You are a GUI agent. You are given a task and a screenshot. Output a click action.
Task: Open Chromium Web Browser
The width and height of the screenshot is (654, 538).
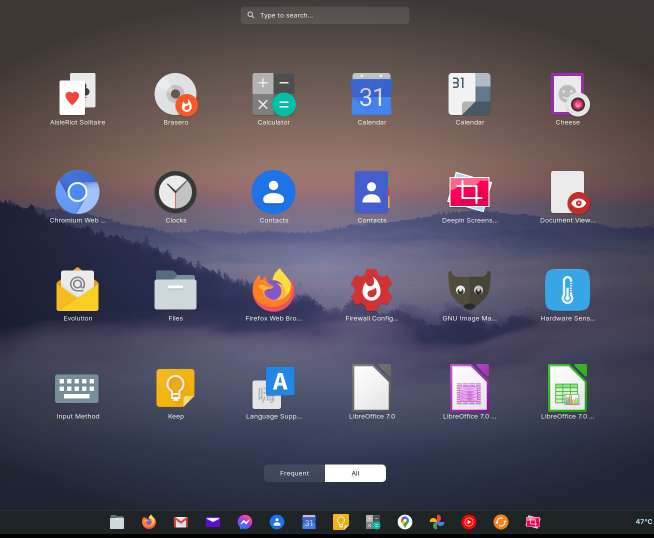click(x=77, y=192)
